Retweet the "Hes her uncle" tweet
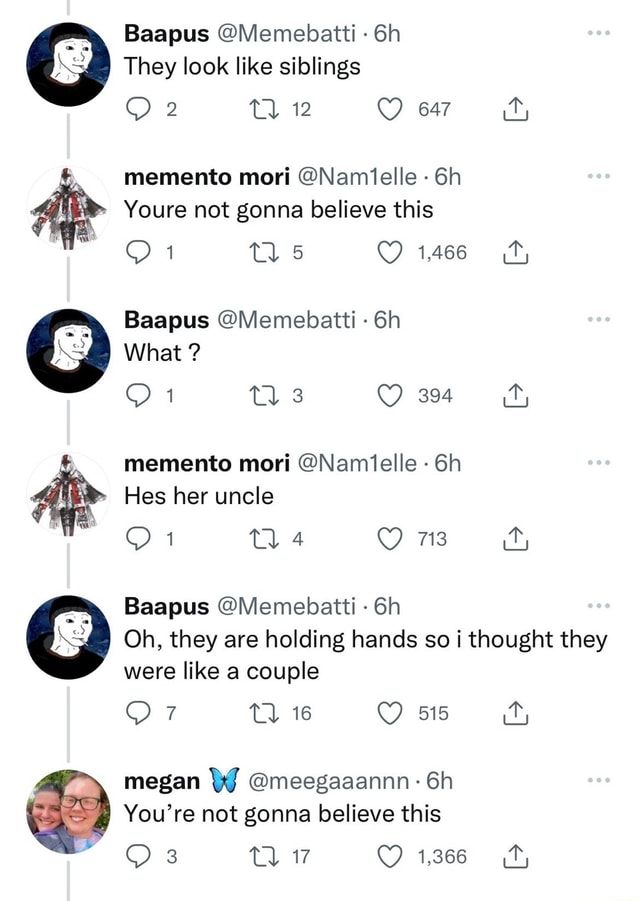Viewport: 640px width, 901px height. [263, 539]
